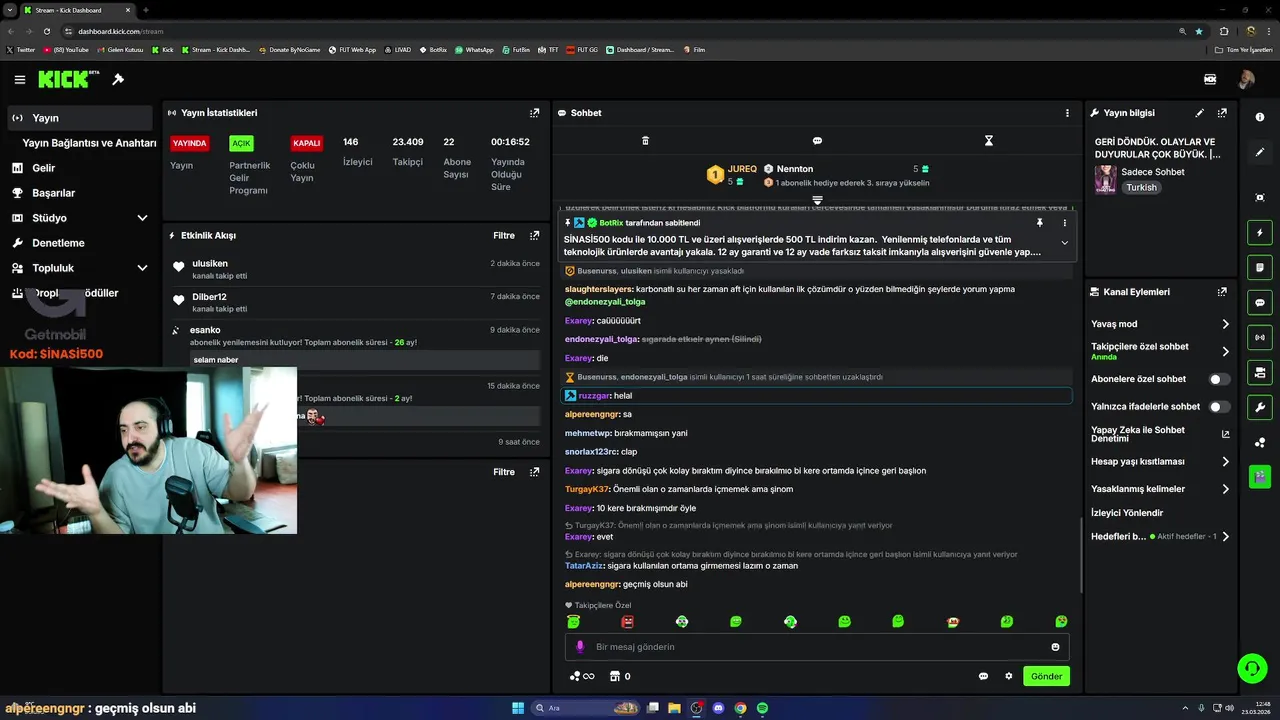Click the wrench icon in right sidebar

pos(1259,407)
